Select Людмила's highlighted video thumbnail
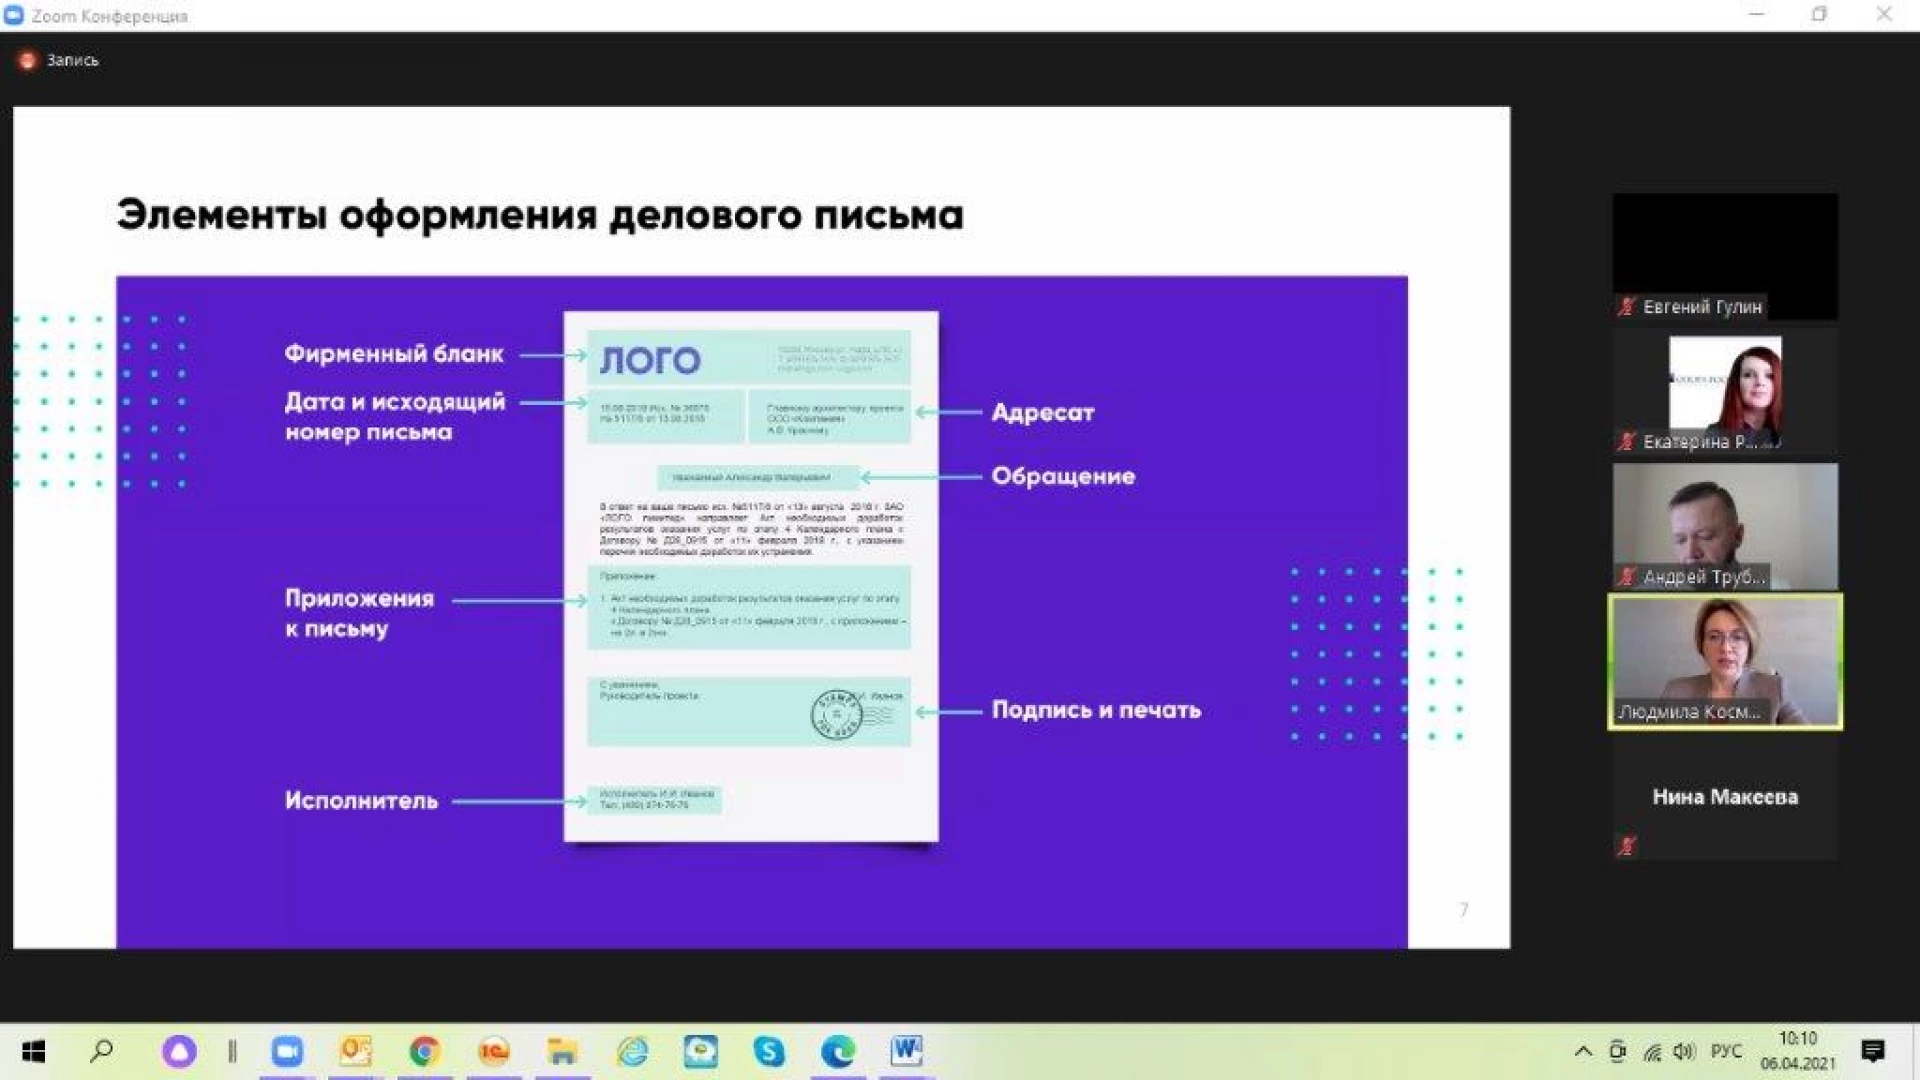The width and height of the screenshot is (1920, 1080). point(1725,661)
